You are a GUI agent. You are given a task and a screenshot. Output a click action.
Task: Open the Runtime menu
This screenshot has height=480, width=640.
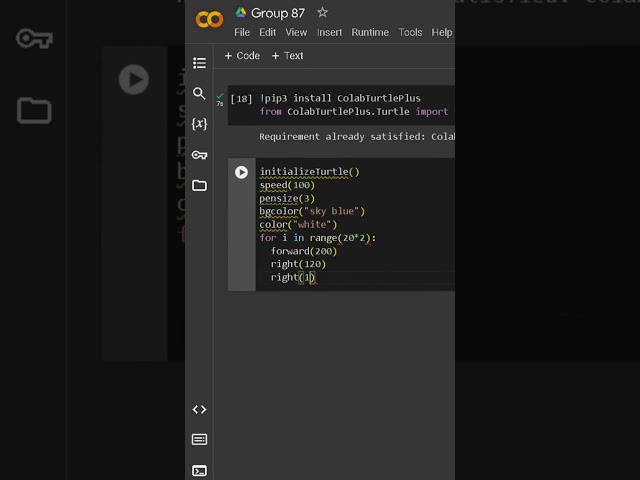pos(370,32)
